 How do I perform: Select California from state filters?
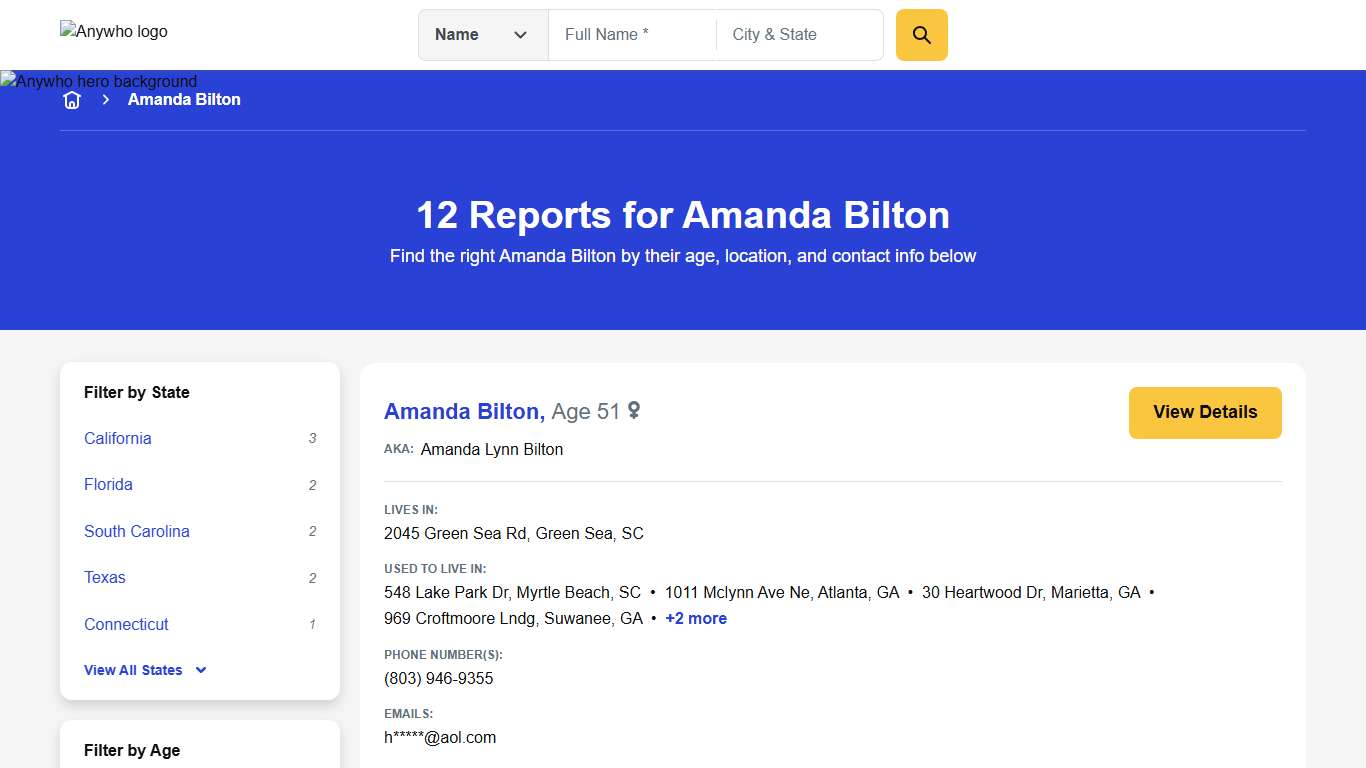(117, 438)
